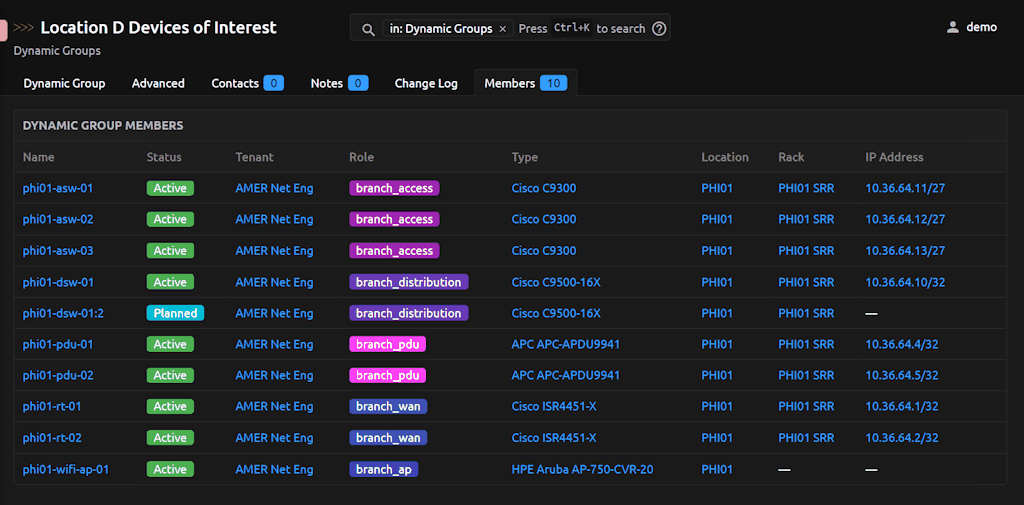Click Cisco ISR4451-X type for phi01-rt-02

point(553,438)
